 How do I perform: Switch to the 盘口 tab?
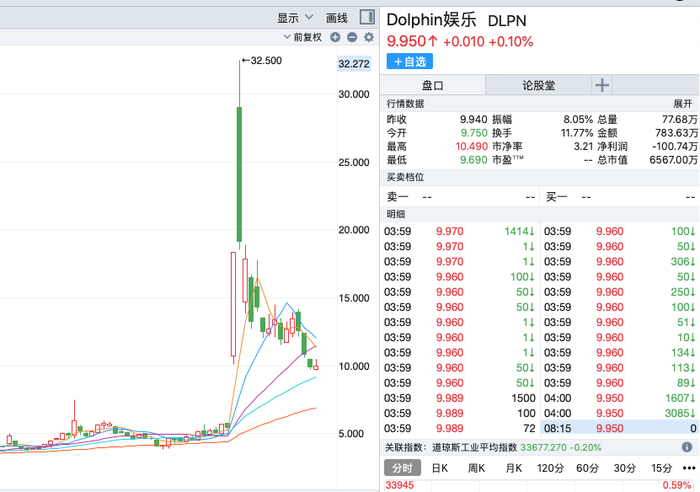point(433,85)
